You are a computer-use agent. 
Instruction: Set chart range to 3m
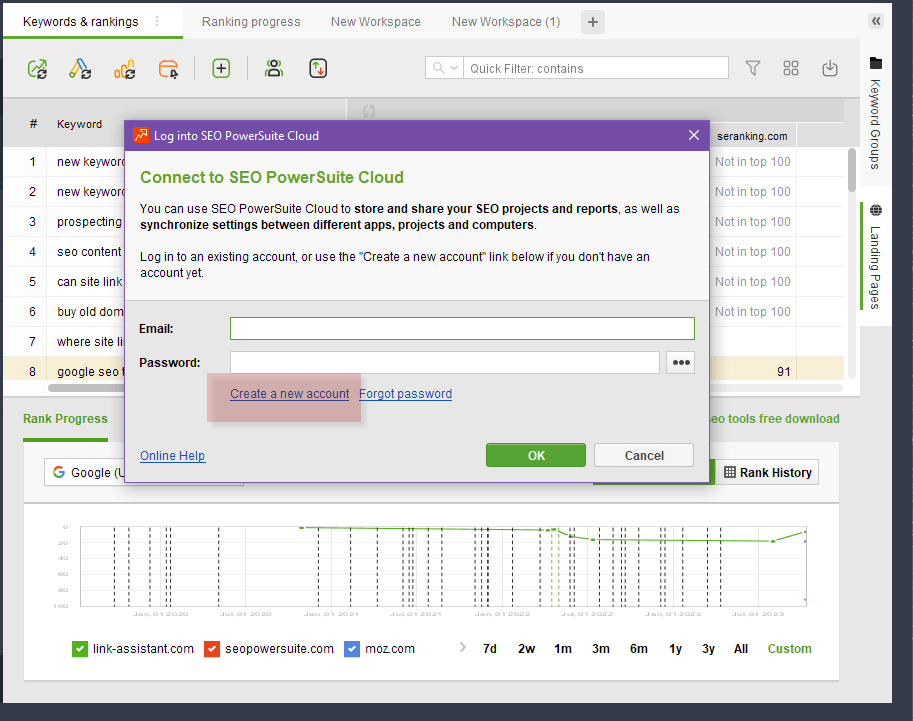pyautogui.click(x=601, y=649)
